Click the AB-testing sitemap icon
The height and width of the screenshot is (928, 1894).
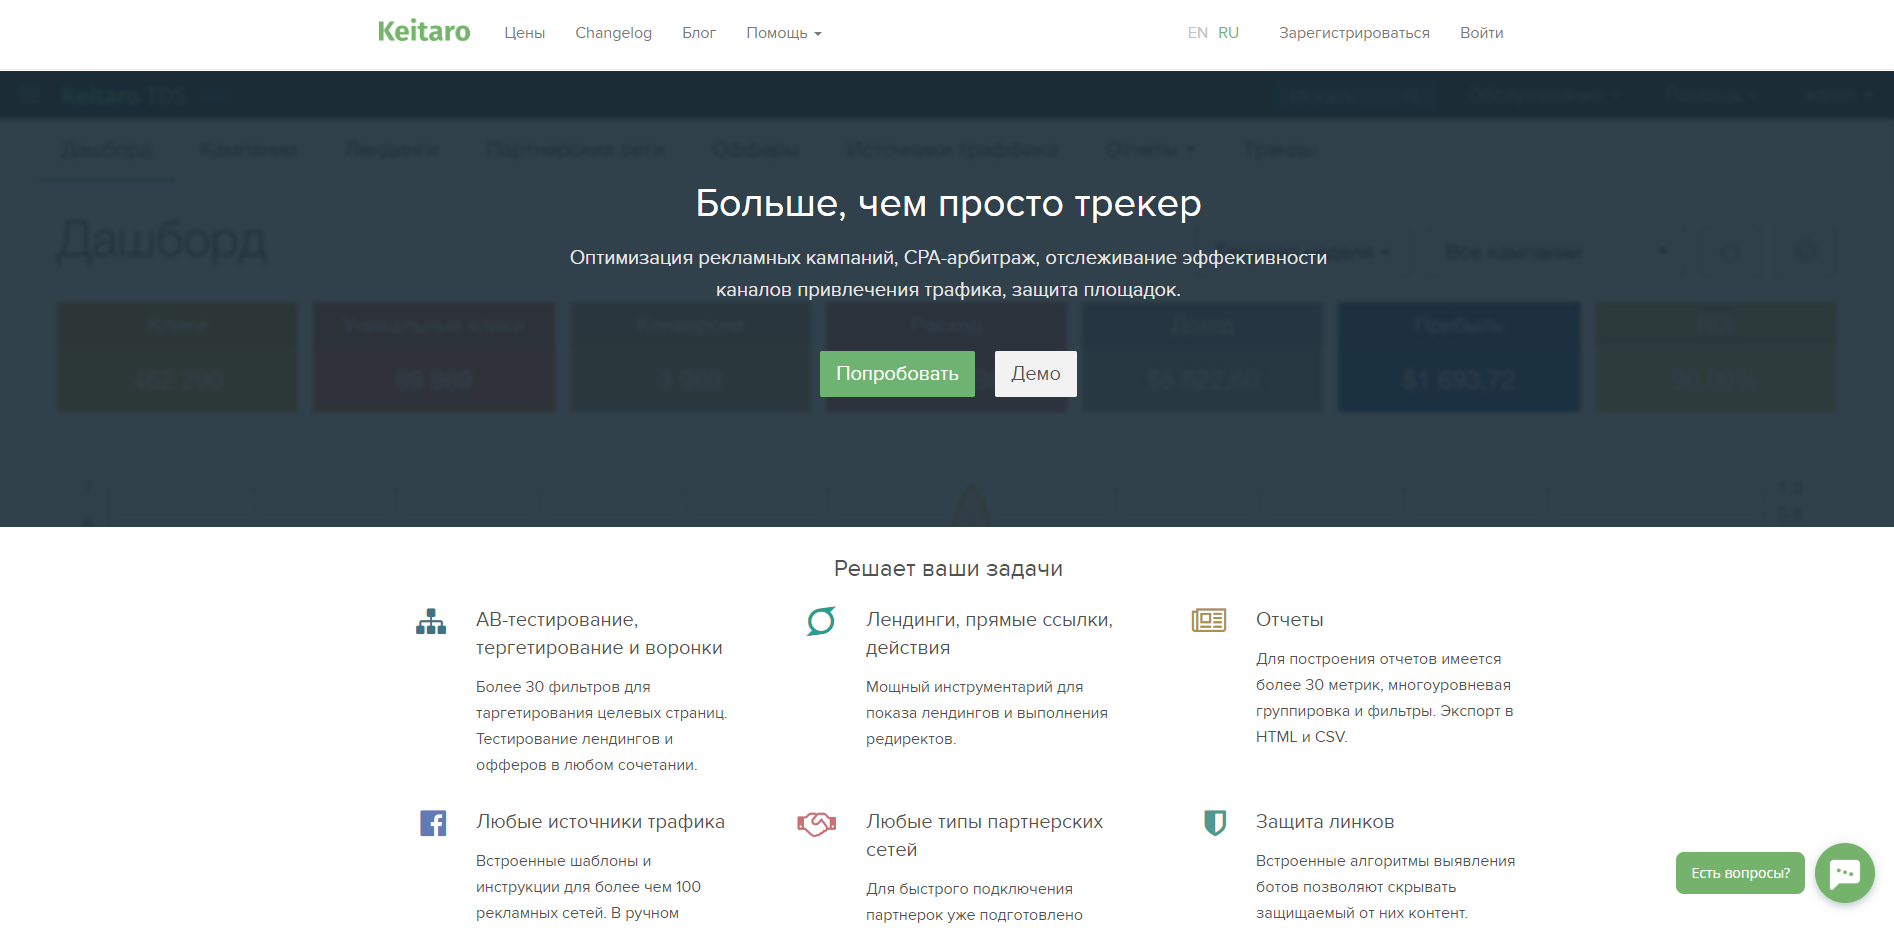point(431,622)
